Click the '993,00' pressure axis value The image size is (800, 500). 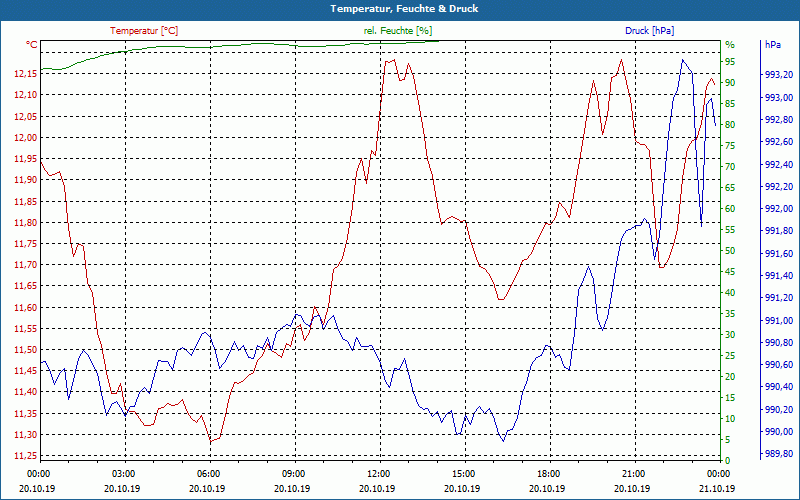pyautogui.click(x=779, y=97)
